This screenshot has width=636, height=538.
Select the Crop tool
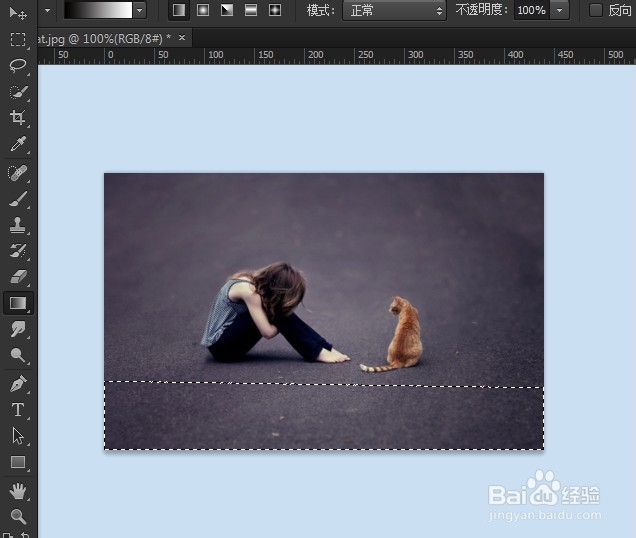(x=18, y=118)
